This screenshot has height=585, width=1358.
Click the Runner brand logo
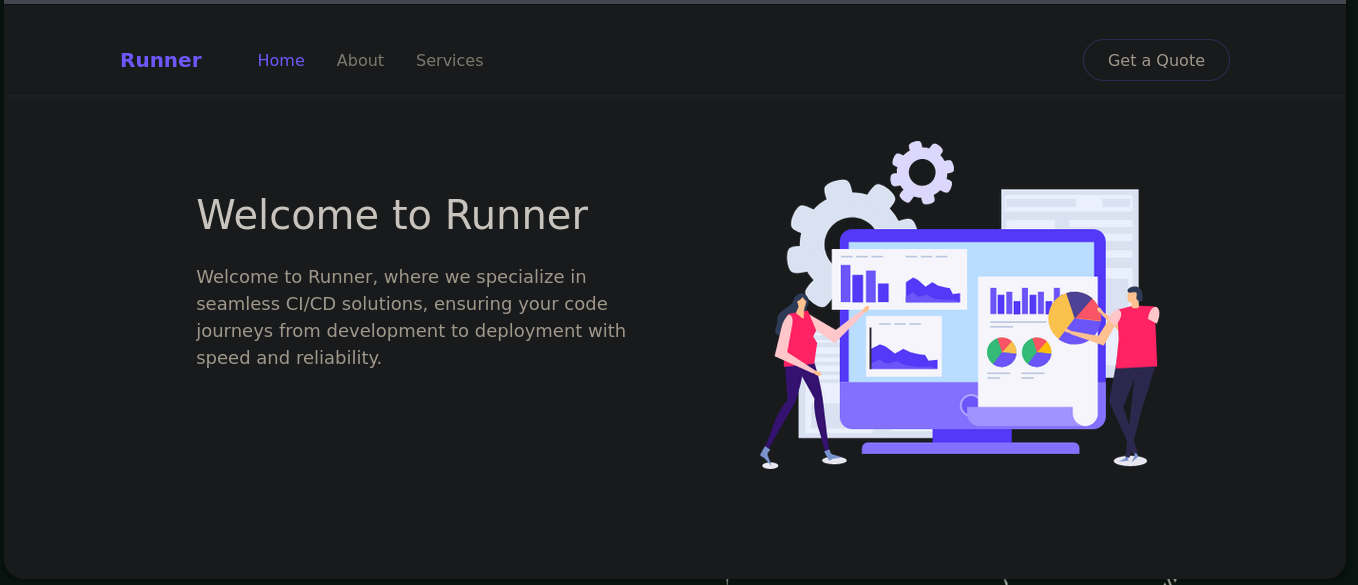[x=160, y=60]
